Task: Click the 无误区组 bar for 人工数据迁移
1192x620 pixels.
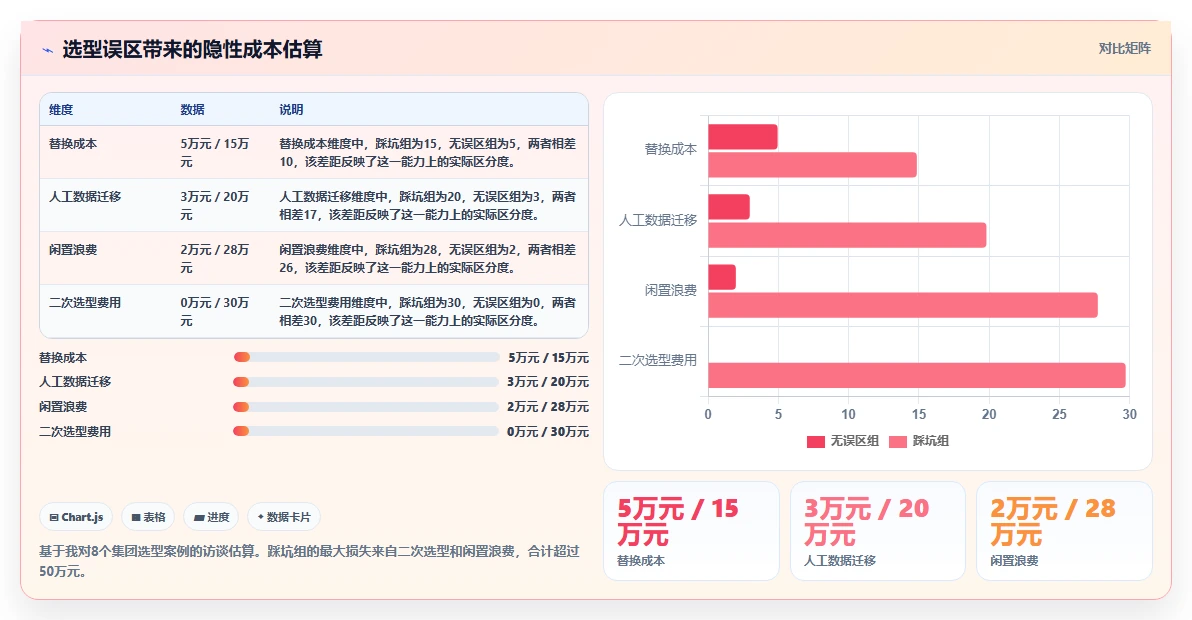Action: pos(729,207)
